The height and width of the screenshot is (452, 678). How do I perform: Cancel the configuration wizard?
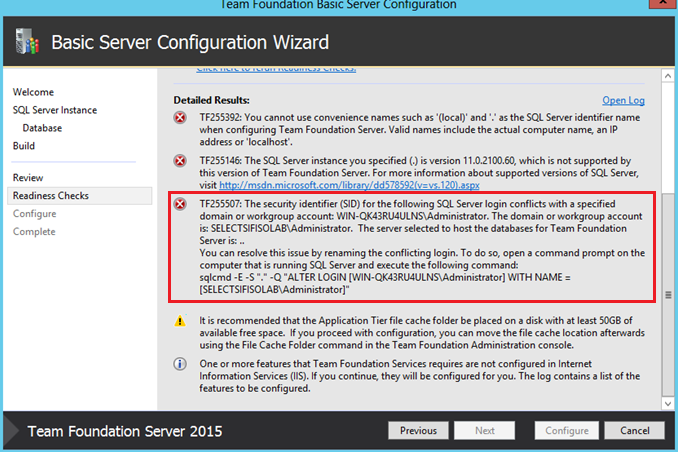pyautogui.click(x=634, y=430)
